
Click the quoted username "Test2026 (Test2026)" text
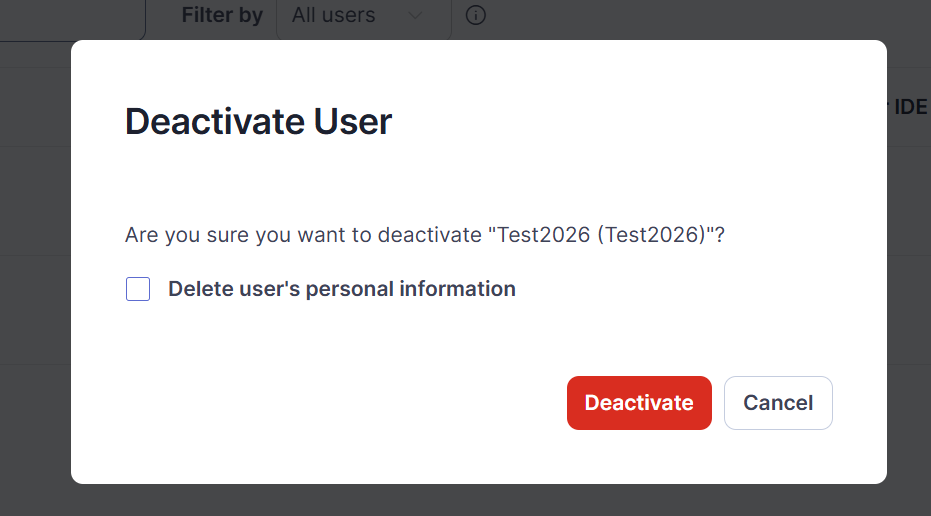tap(601, 235)
